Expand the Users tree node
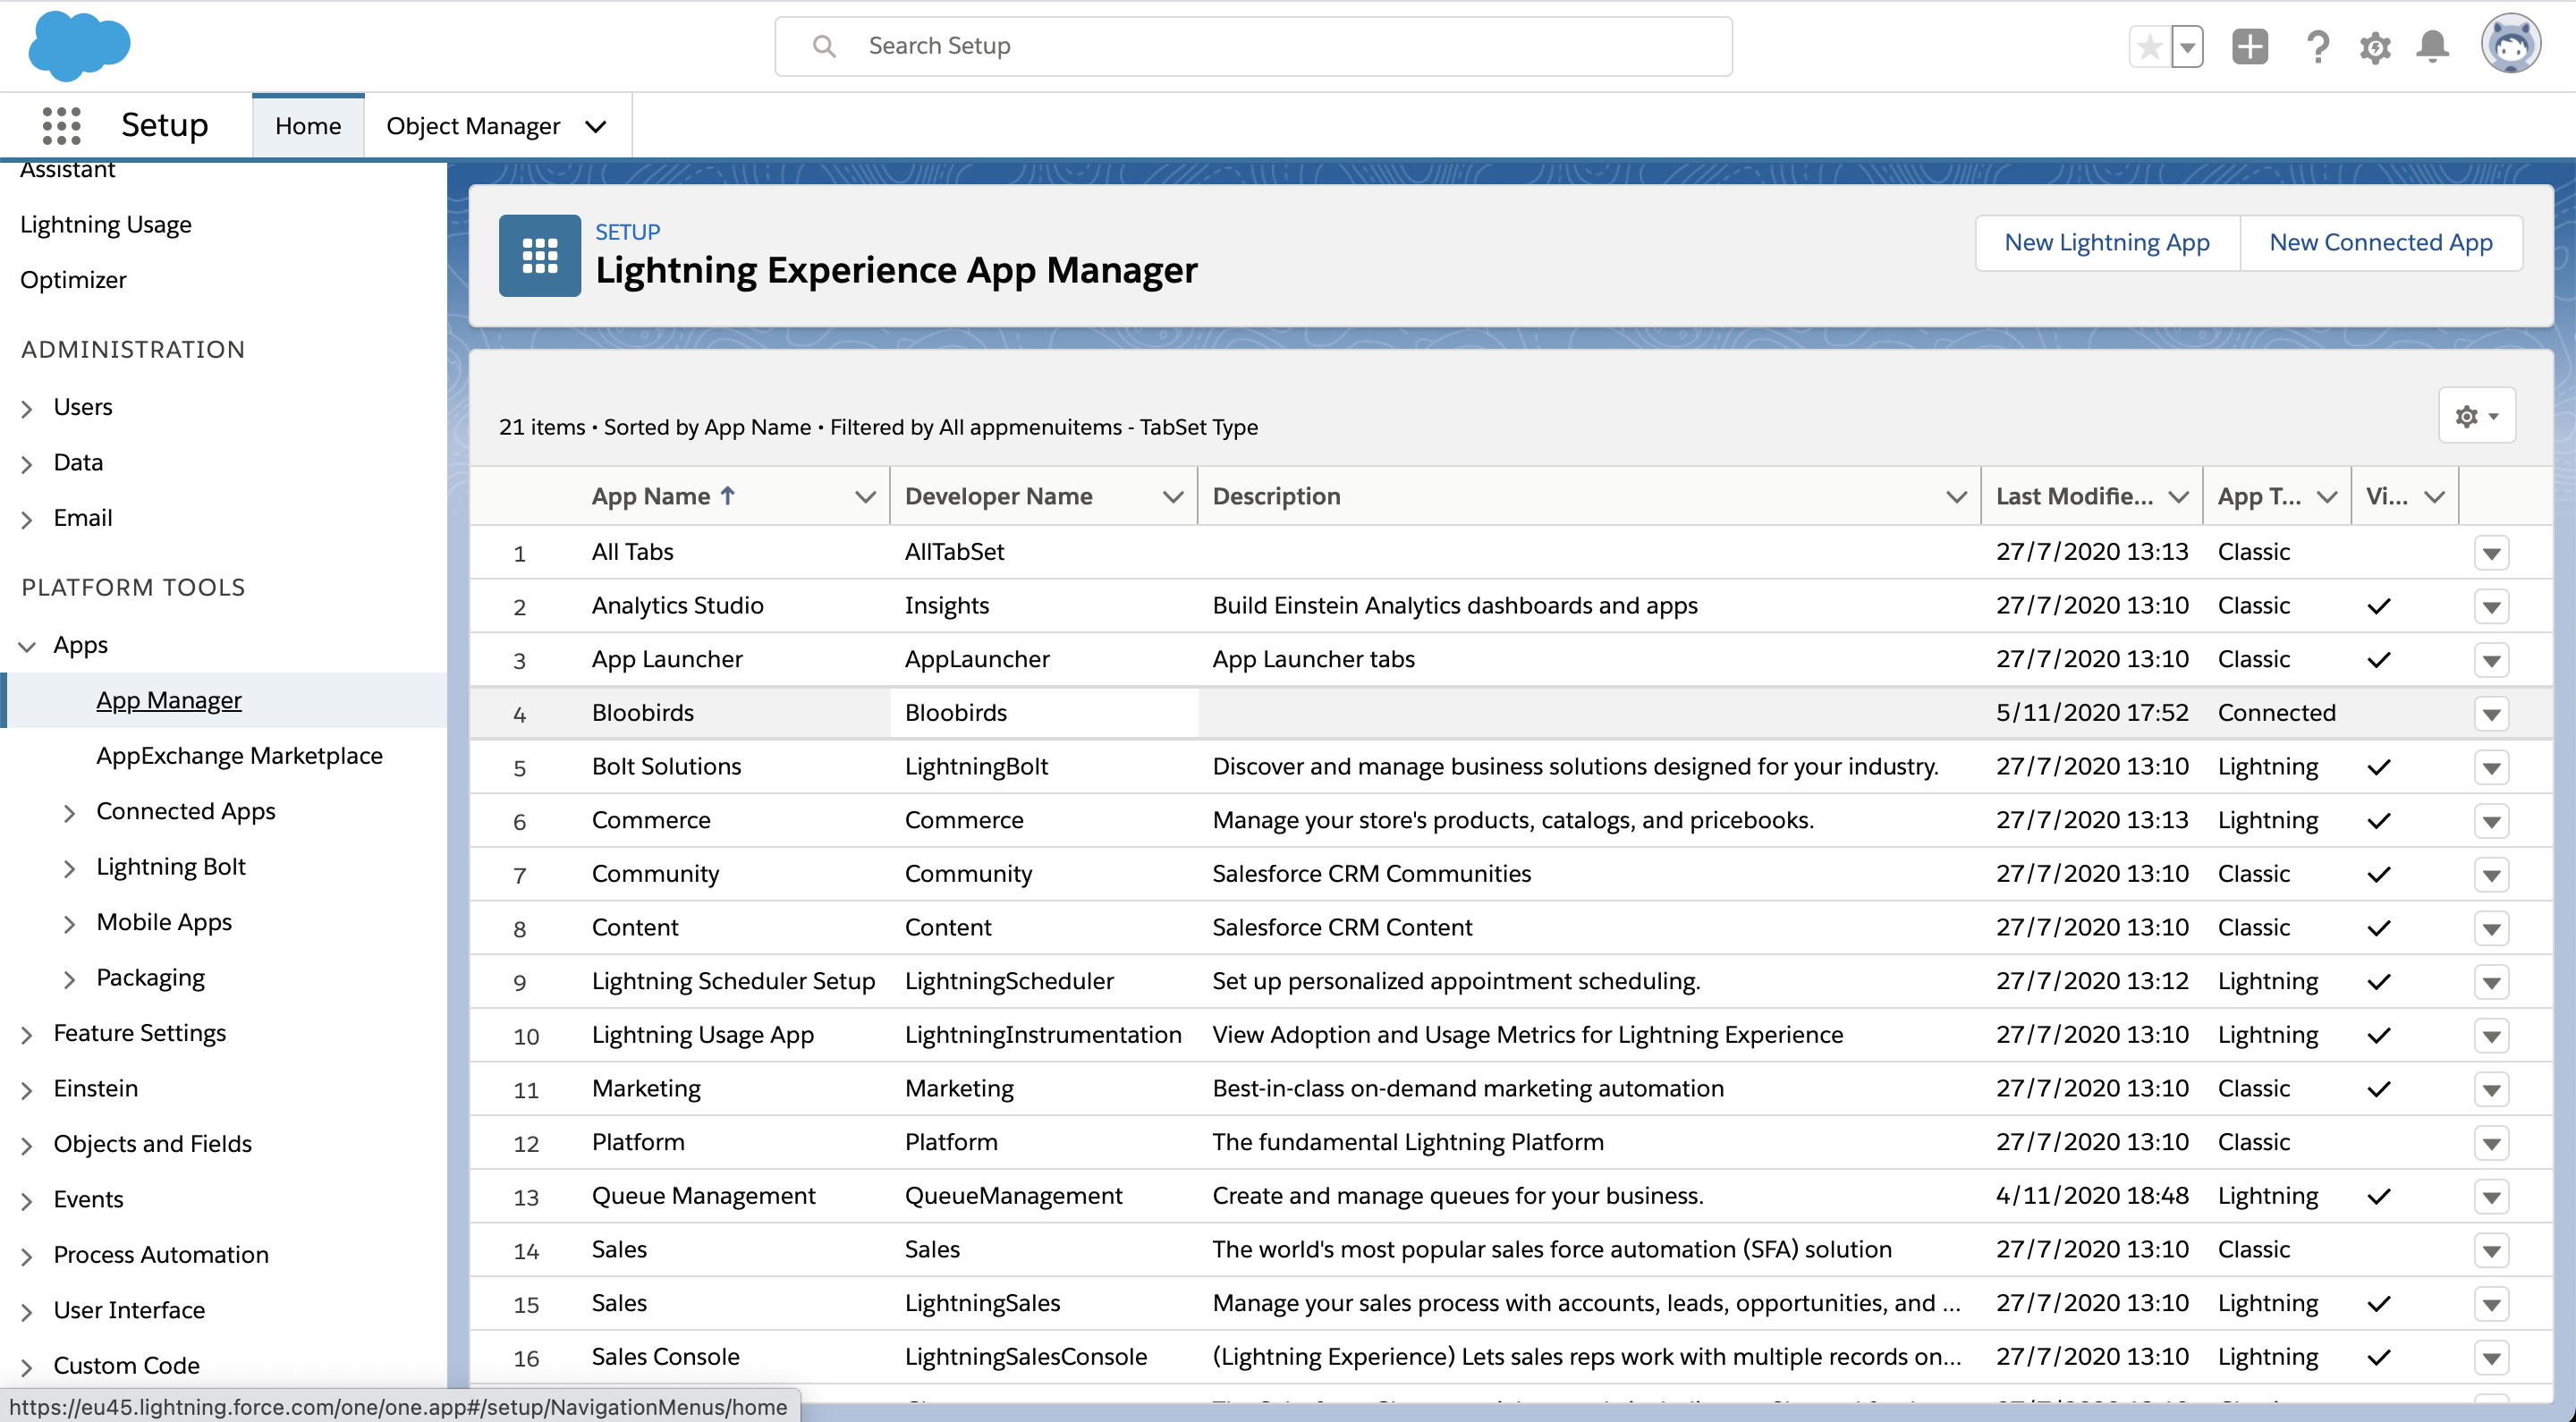The width and height of the screenshot is (2576, 1422). [27, 408]
